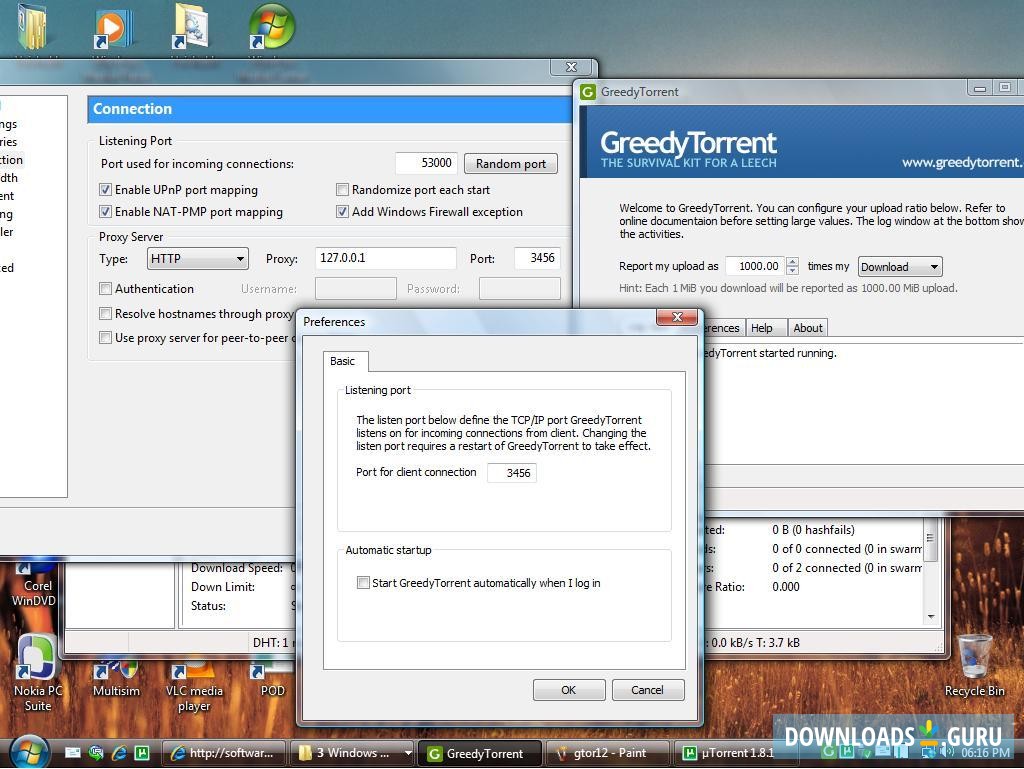Click the www.greedytorrent website text in banner
Screen dimensions: 1024x769
pos(963,162)
